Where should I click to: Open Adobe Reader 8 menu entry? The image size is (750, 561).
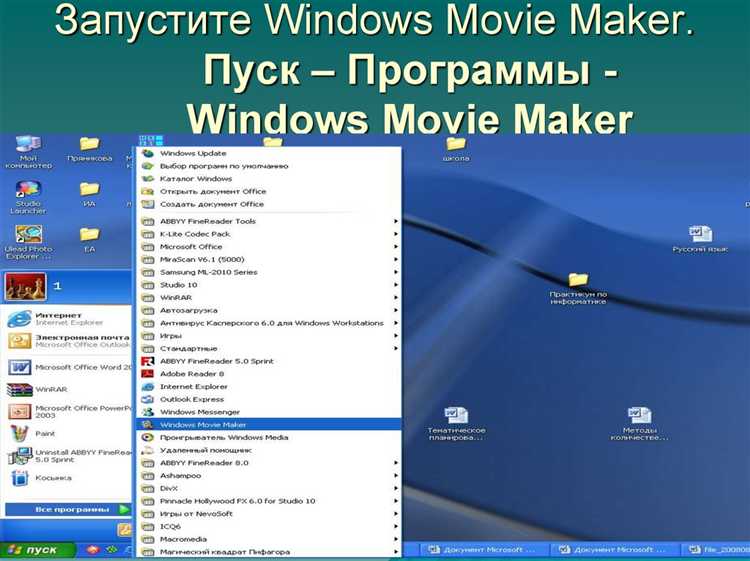(x=269, y=374)
